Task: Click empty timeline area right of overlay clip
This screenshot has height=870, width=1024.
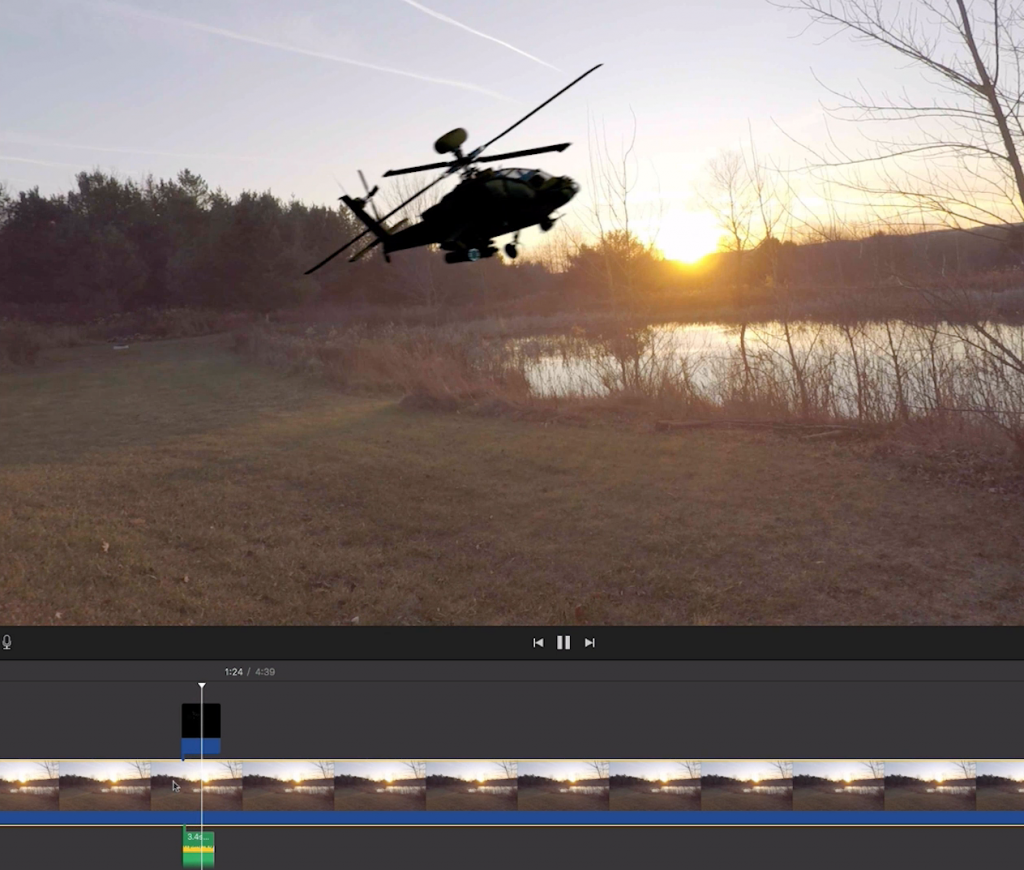Action: tap(600, 722)
